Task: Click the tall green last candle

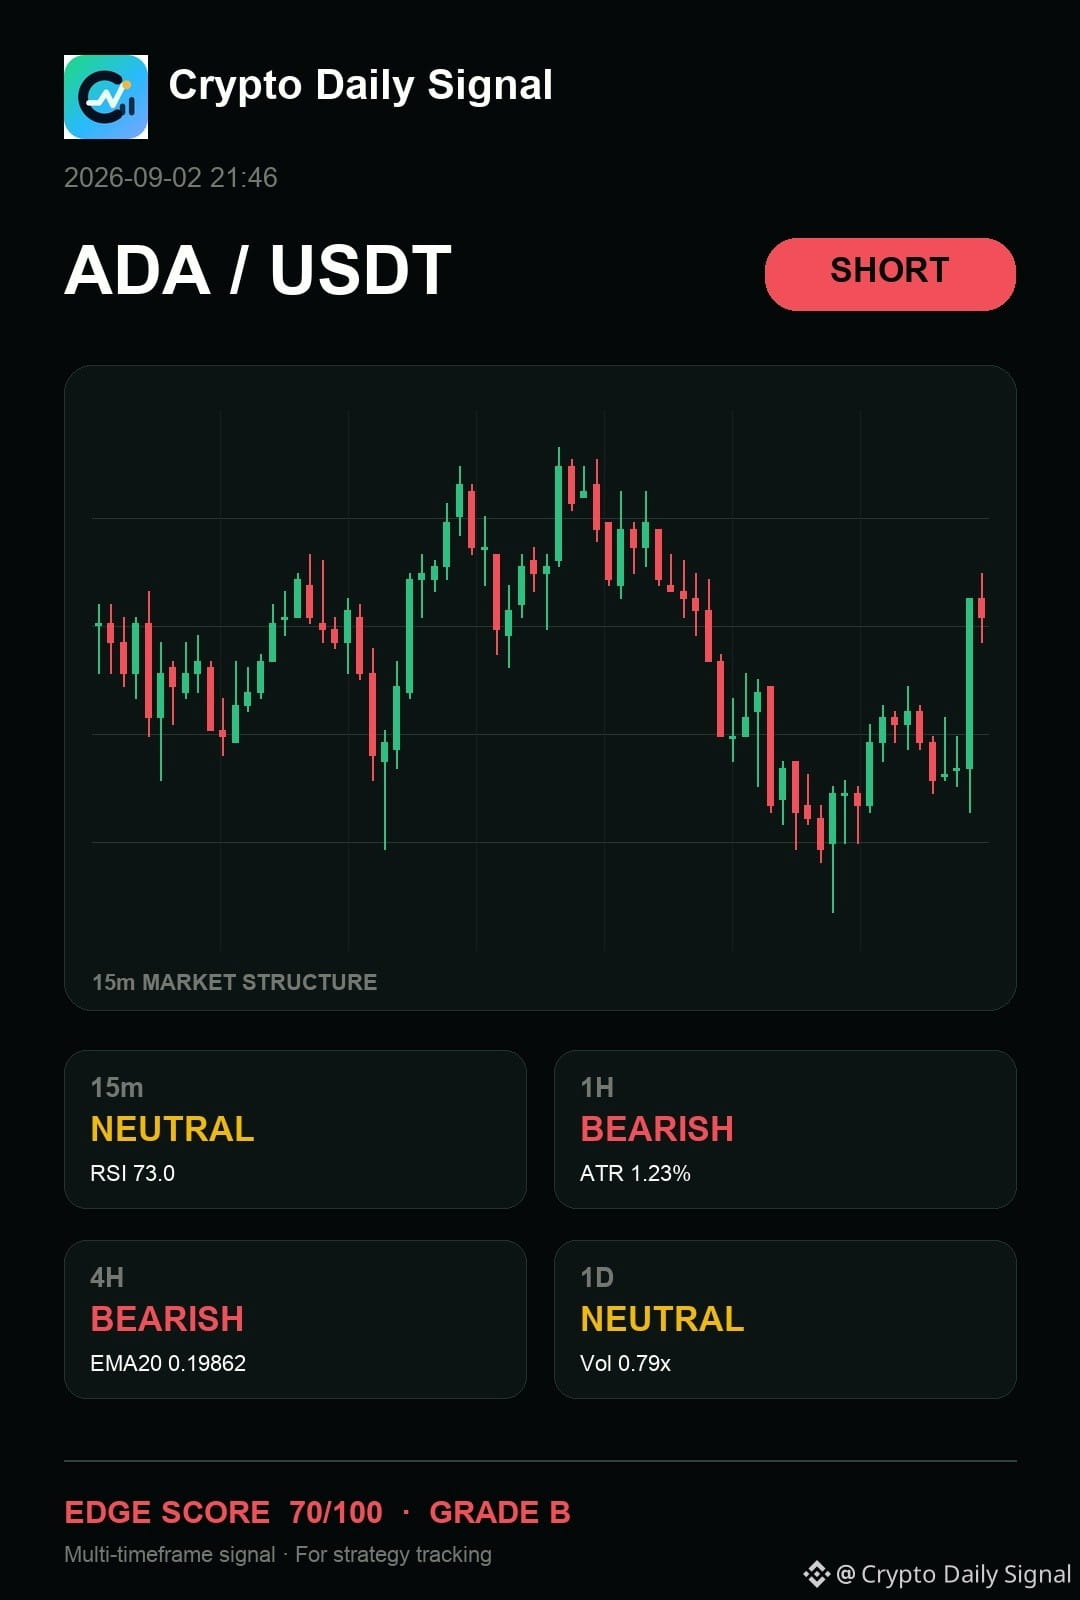Action: coord(969,690)
